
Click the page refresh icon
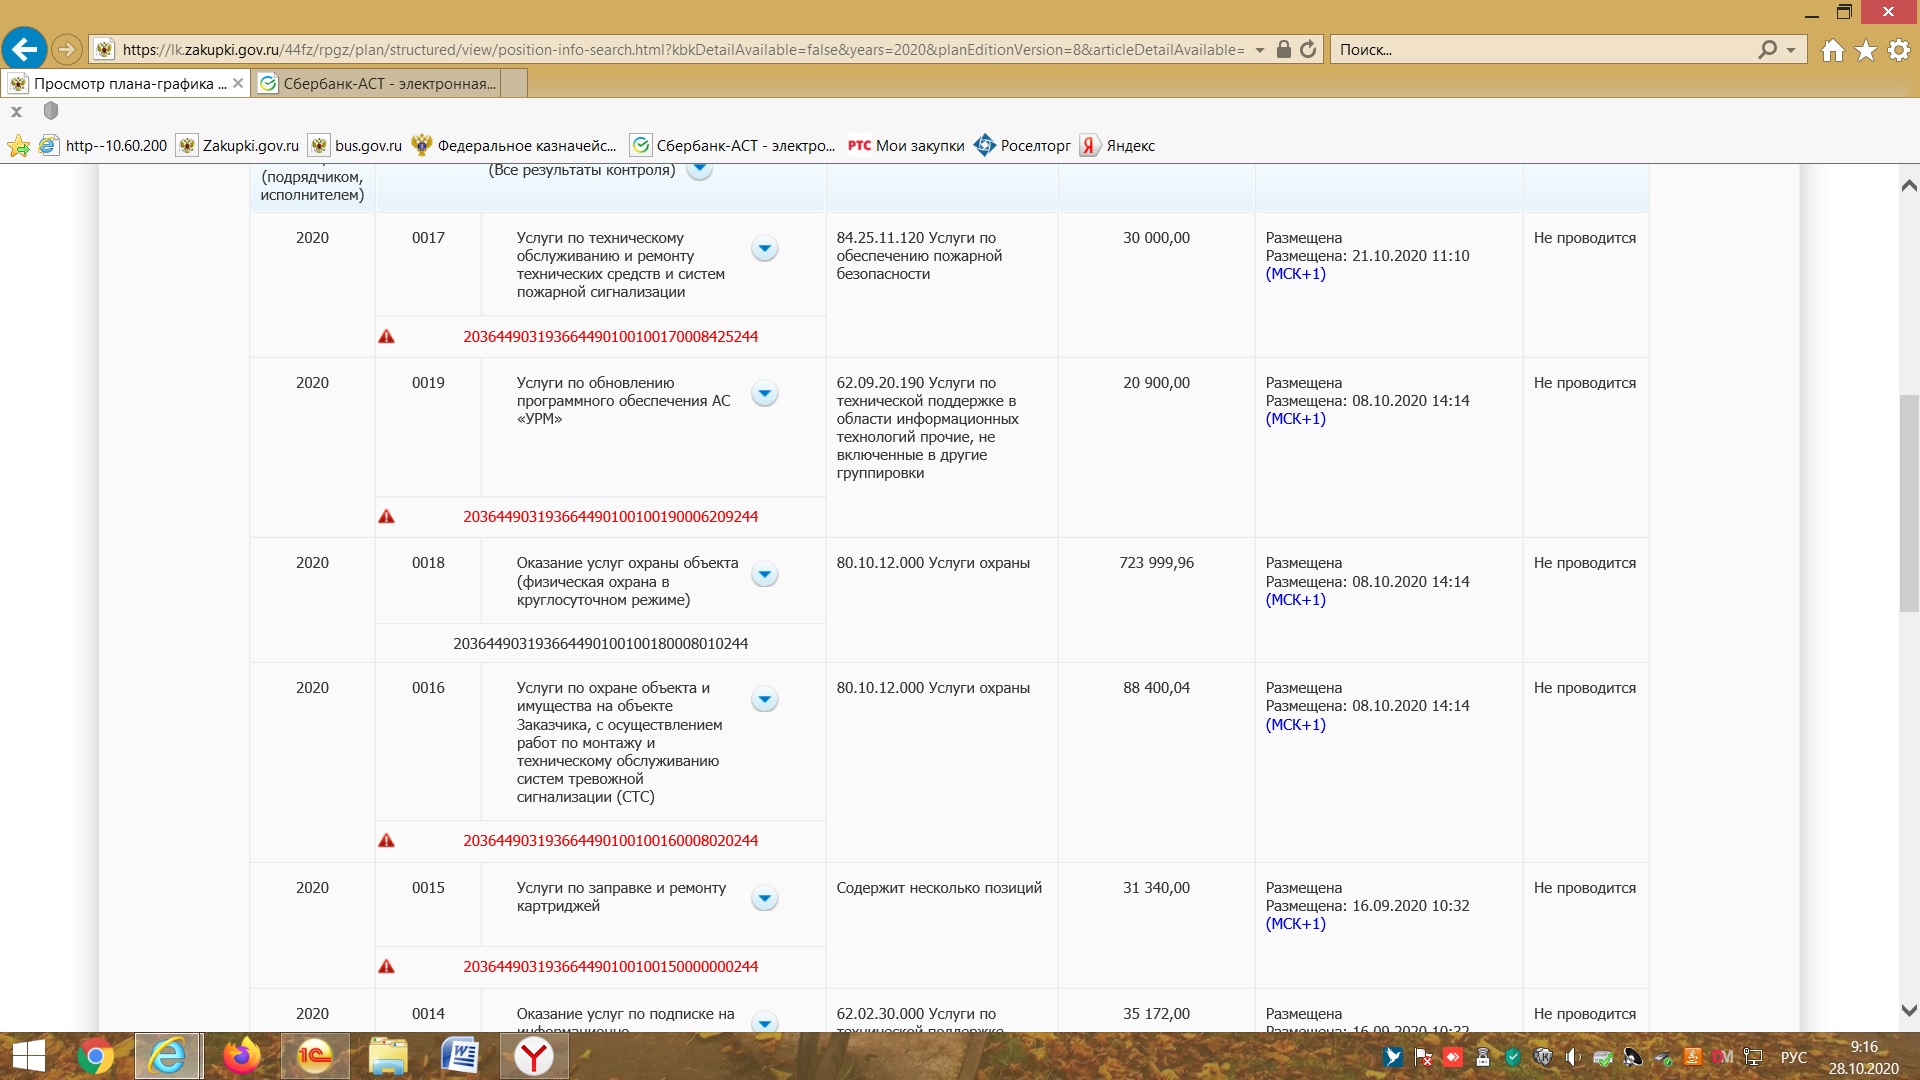[1308, 49]
